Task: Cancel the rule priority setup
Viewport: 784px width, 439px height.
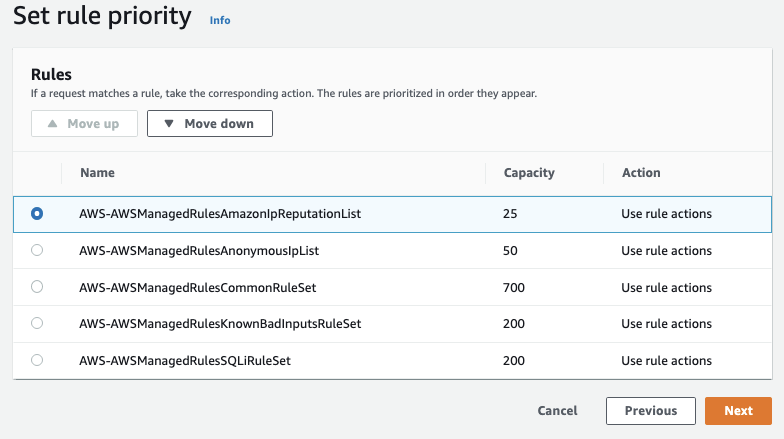Action: (x=557, y=411)
